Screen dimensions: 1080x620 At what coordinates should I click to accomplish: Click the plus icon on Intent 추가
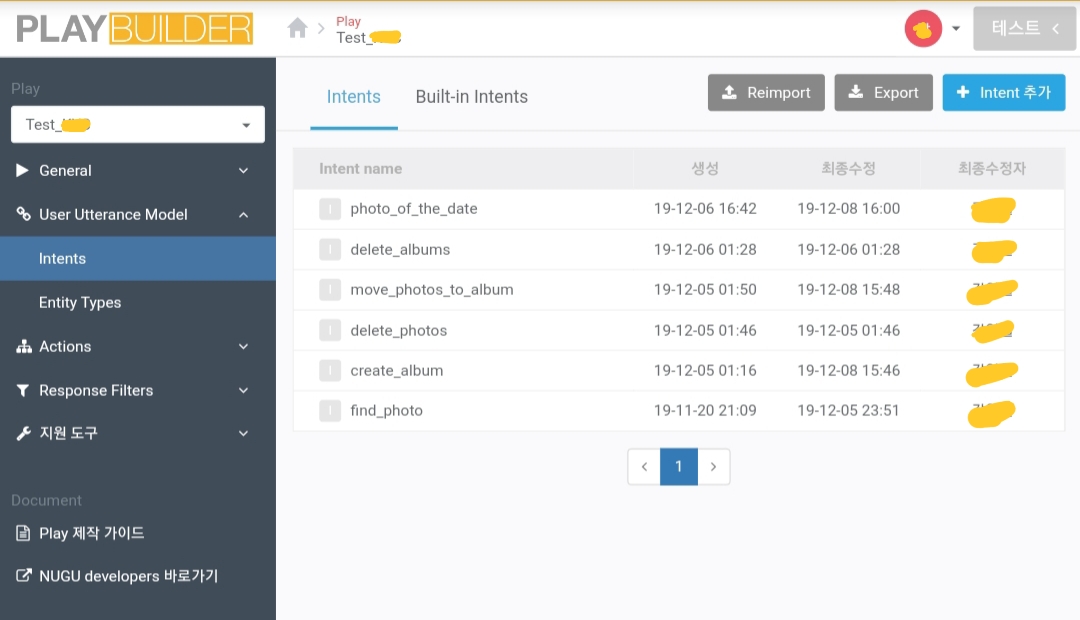click(x=963, y=92)
